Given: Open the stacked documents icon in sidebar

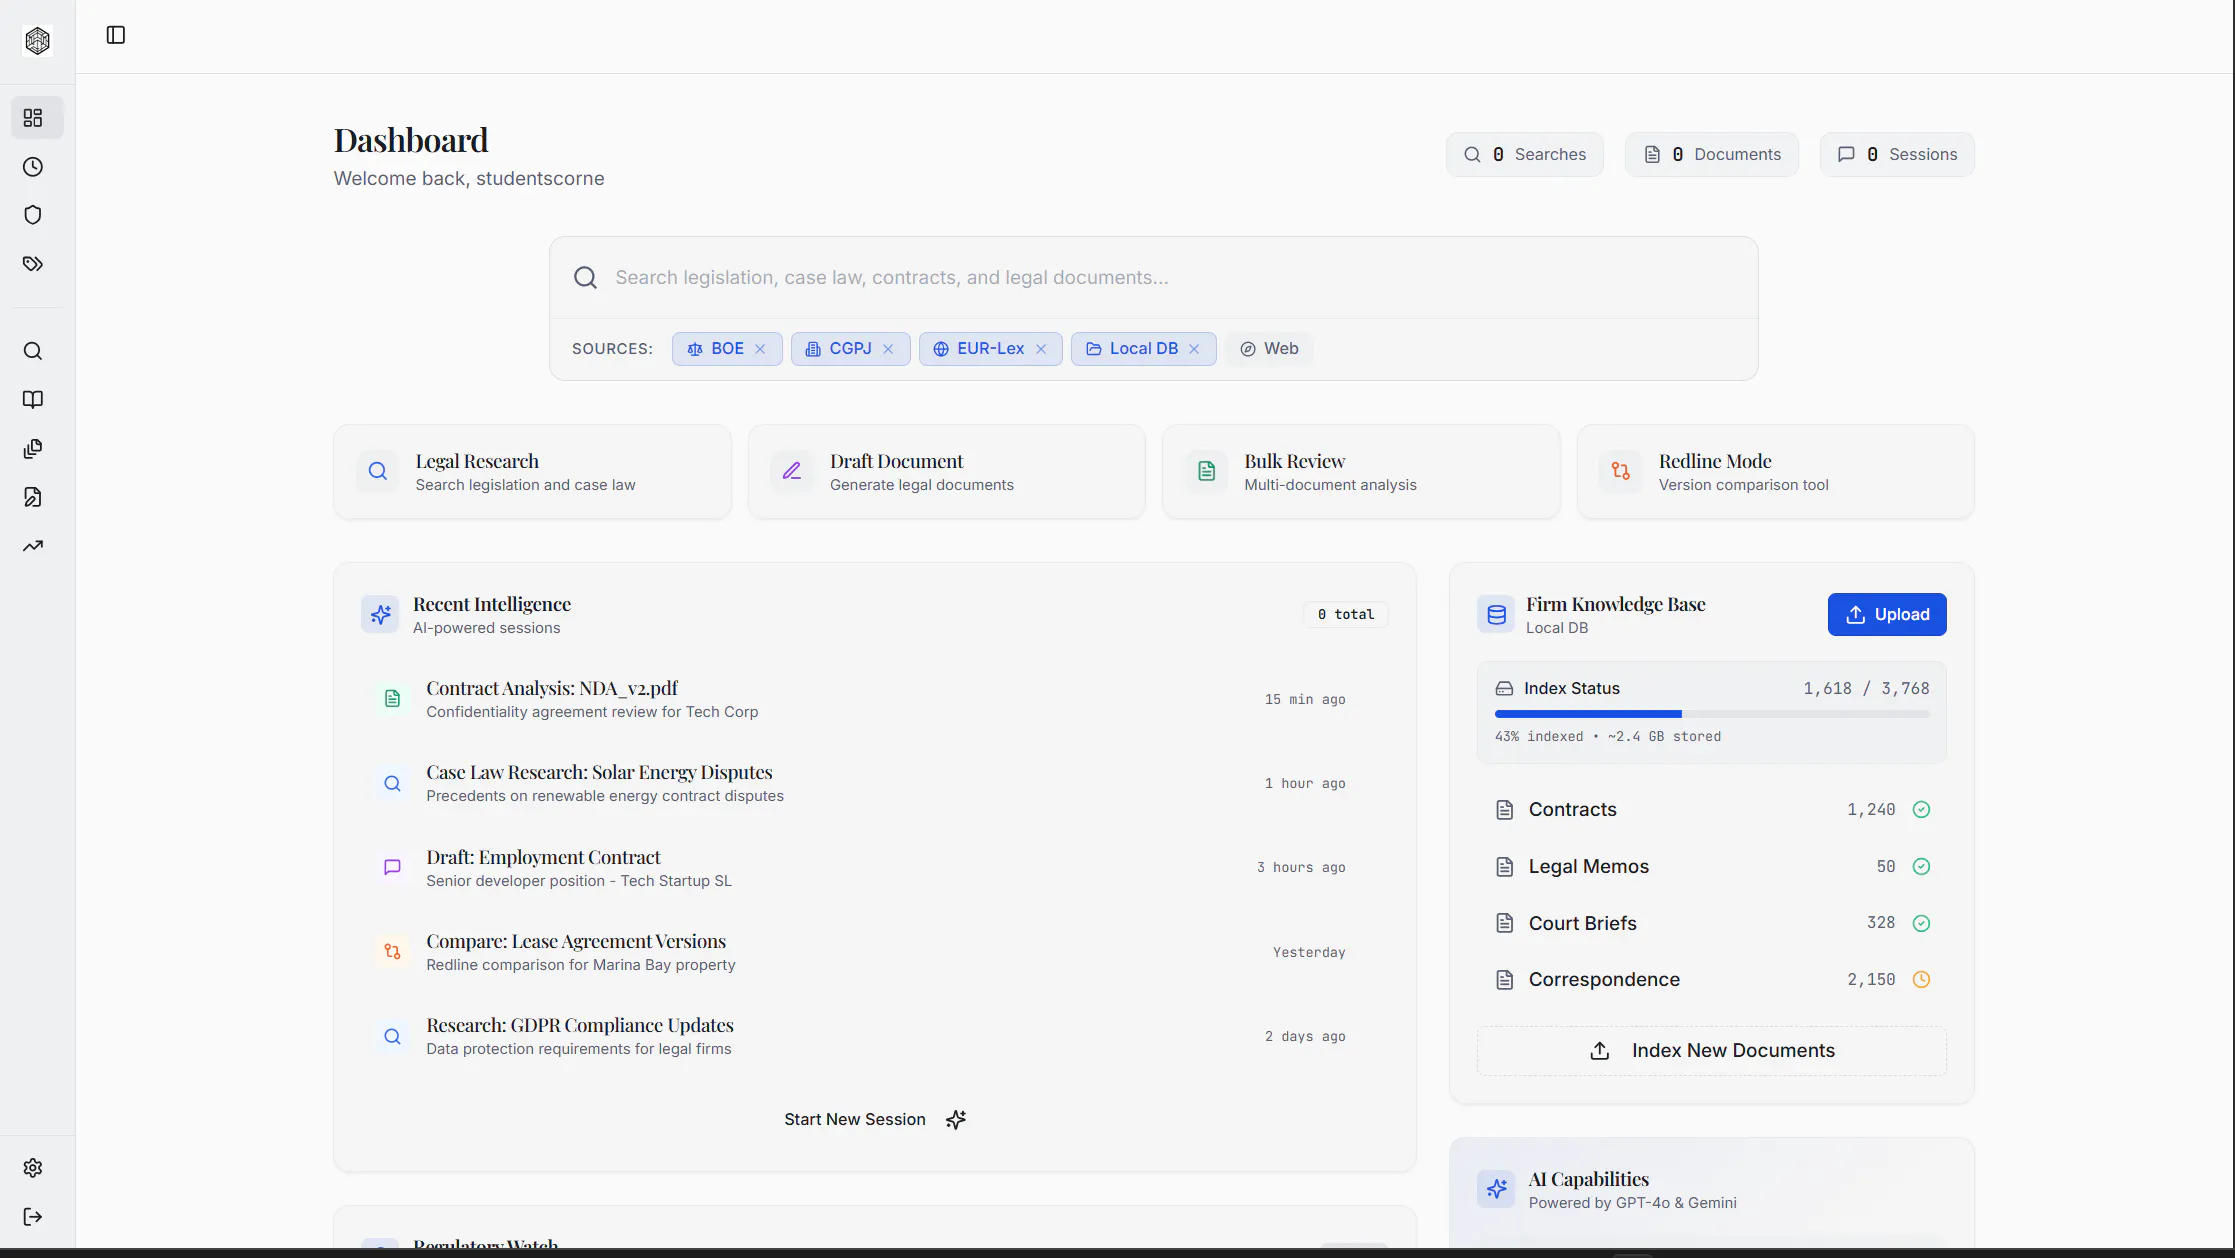Looking at the screenshot, I should 33,449.
